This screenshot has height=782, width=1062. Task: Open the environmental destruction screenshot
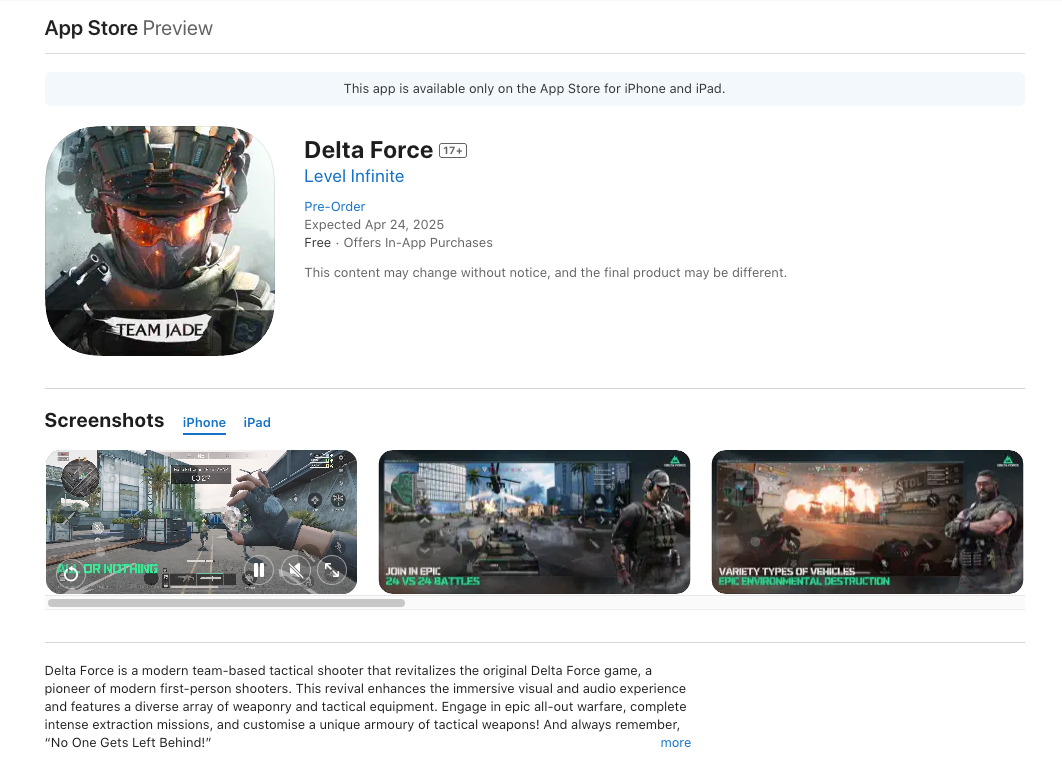point(867,522)
